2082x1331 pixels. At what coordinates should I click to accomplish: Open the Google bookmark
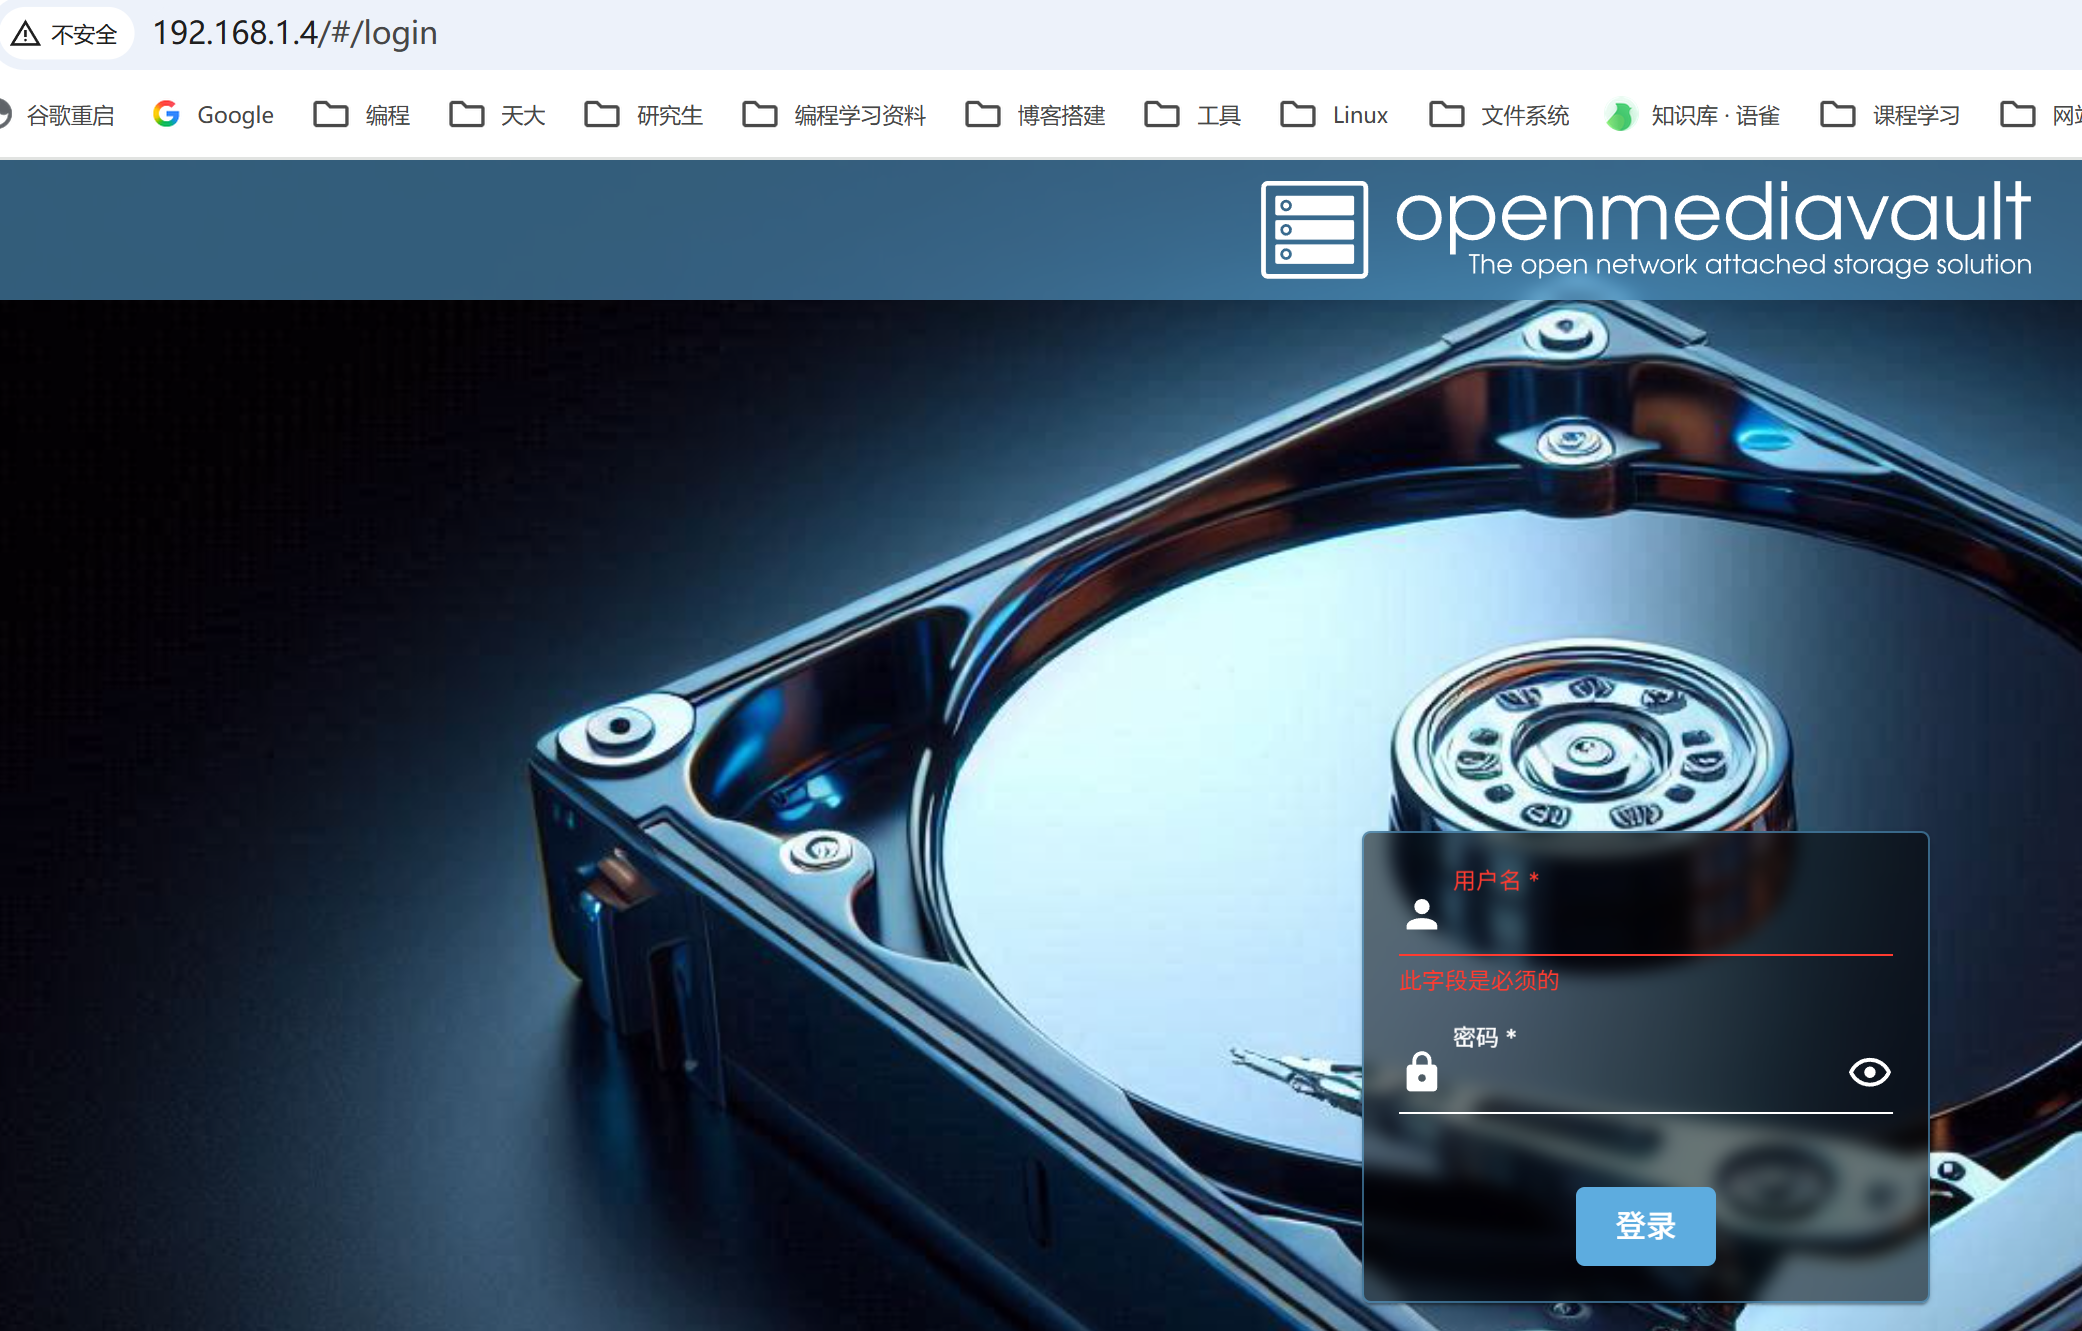(x=214, y=115)
